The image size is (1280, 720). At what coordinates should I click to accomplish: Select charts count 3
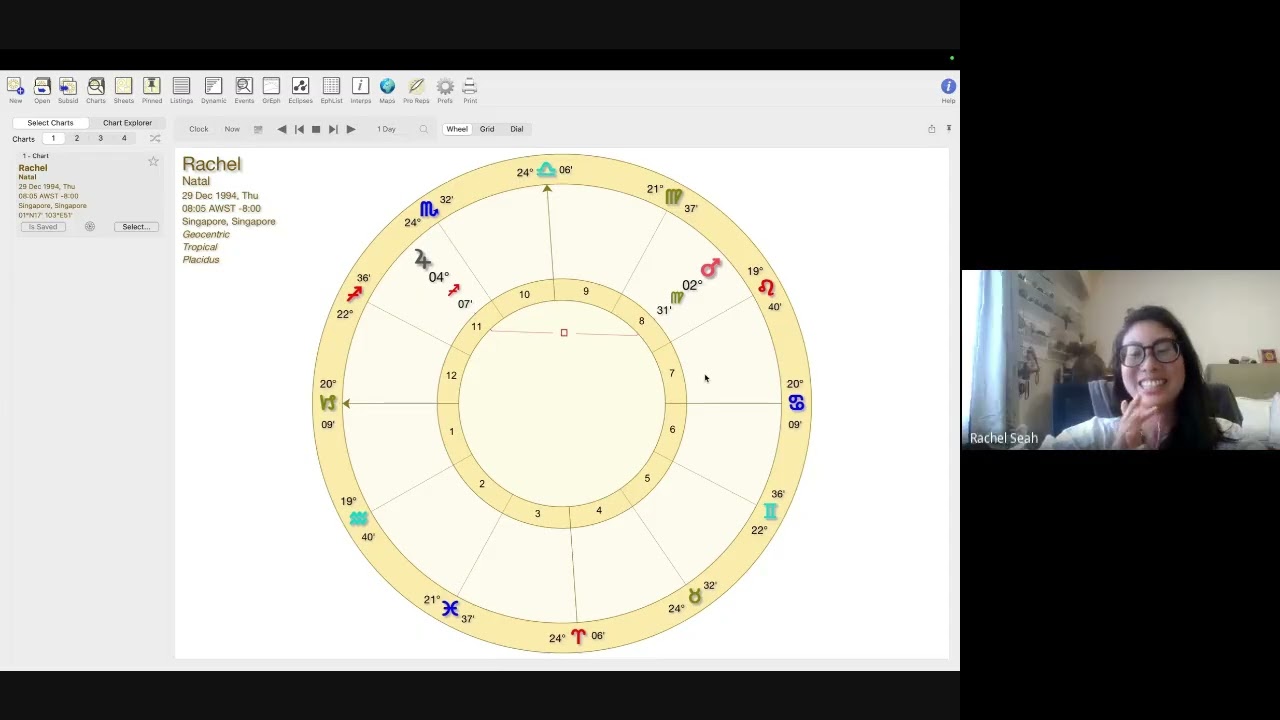pyautogui.click(x=100, y=139)
